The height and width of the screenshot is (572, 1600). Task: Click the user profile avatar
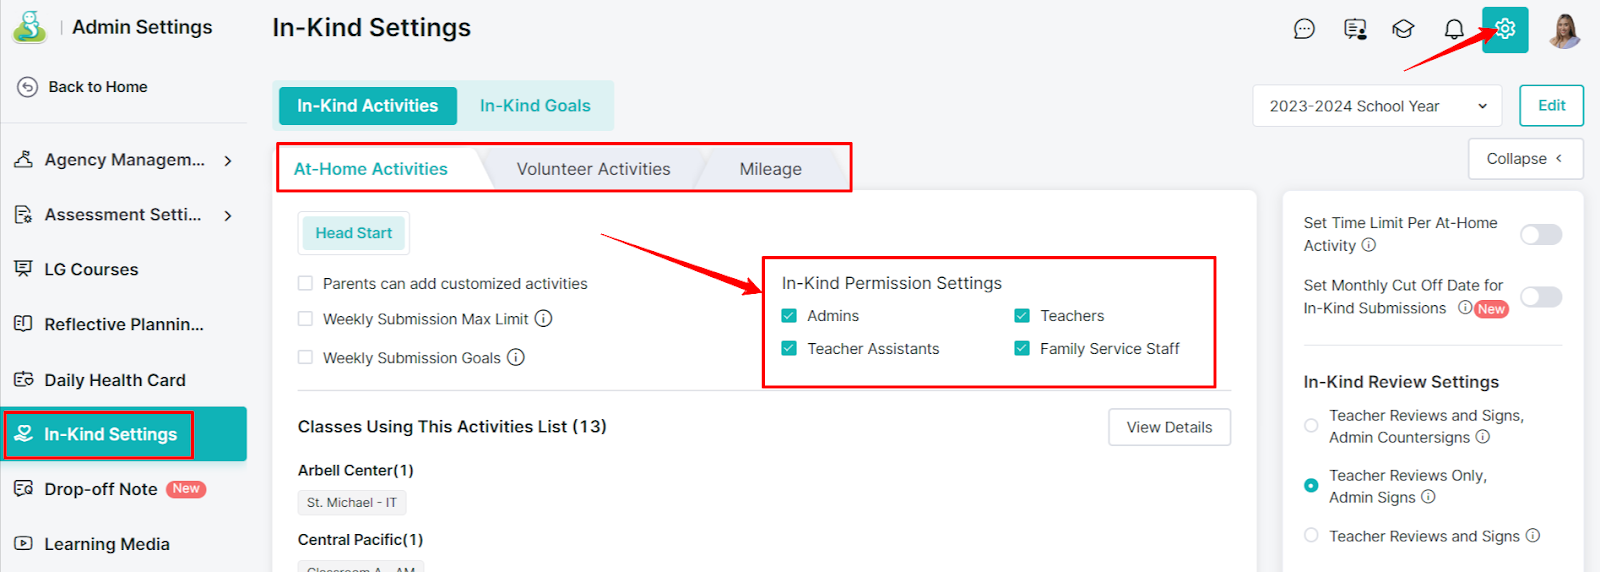pyautogui.click(x=1564, y=30)
